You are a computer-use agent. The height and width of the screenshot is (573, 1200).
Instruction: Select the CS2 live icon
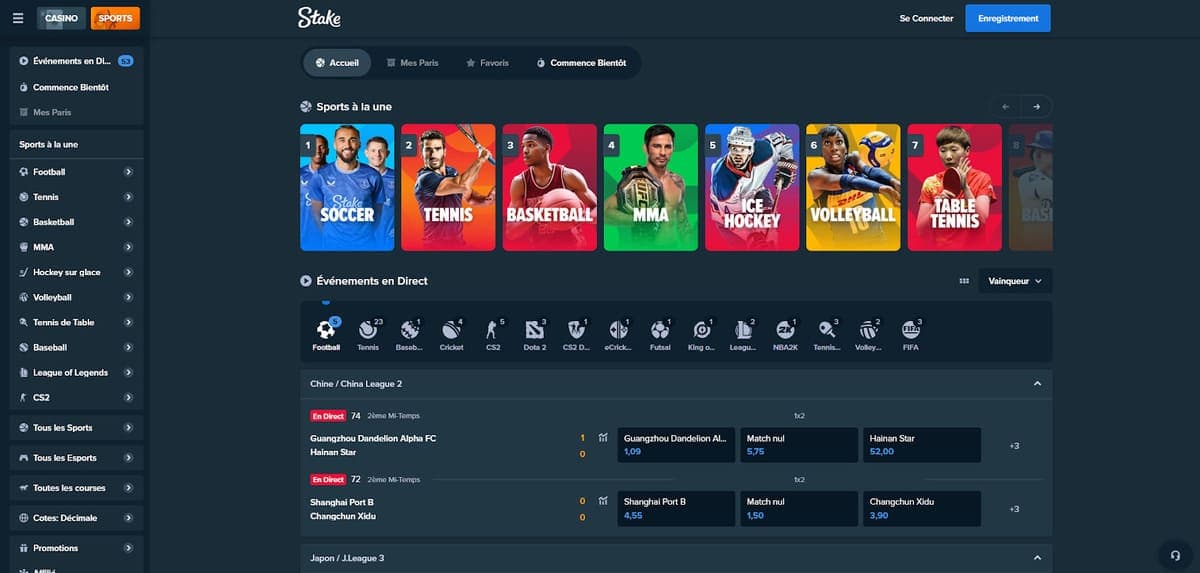(493, 334)
